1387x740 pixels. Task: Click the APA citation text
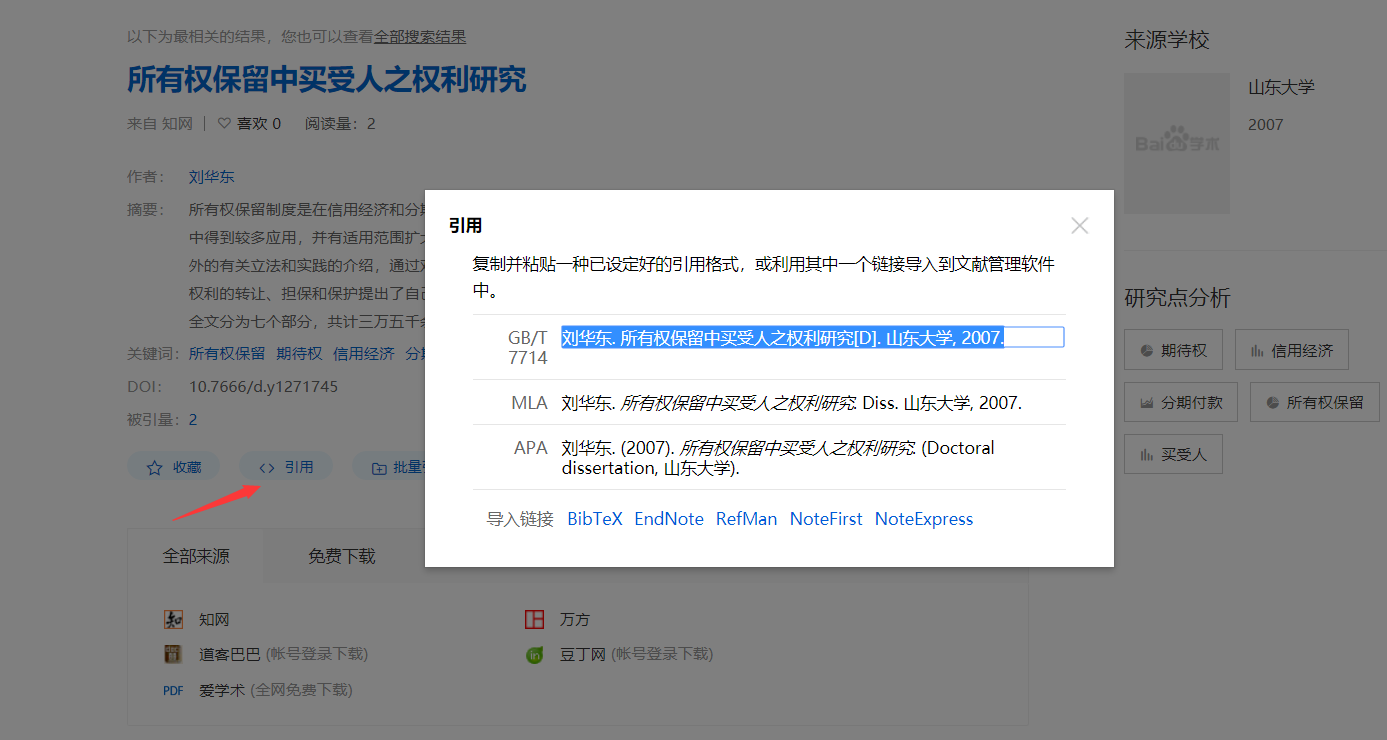(778, 458)
